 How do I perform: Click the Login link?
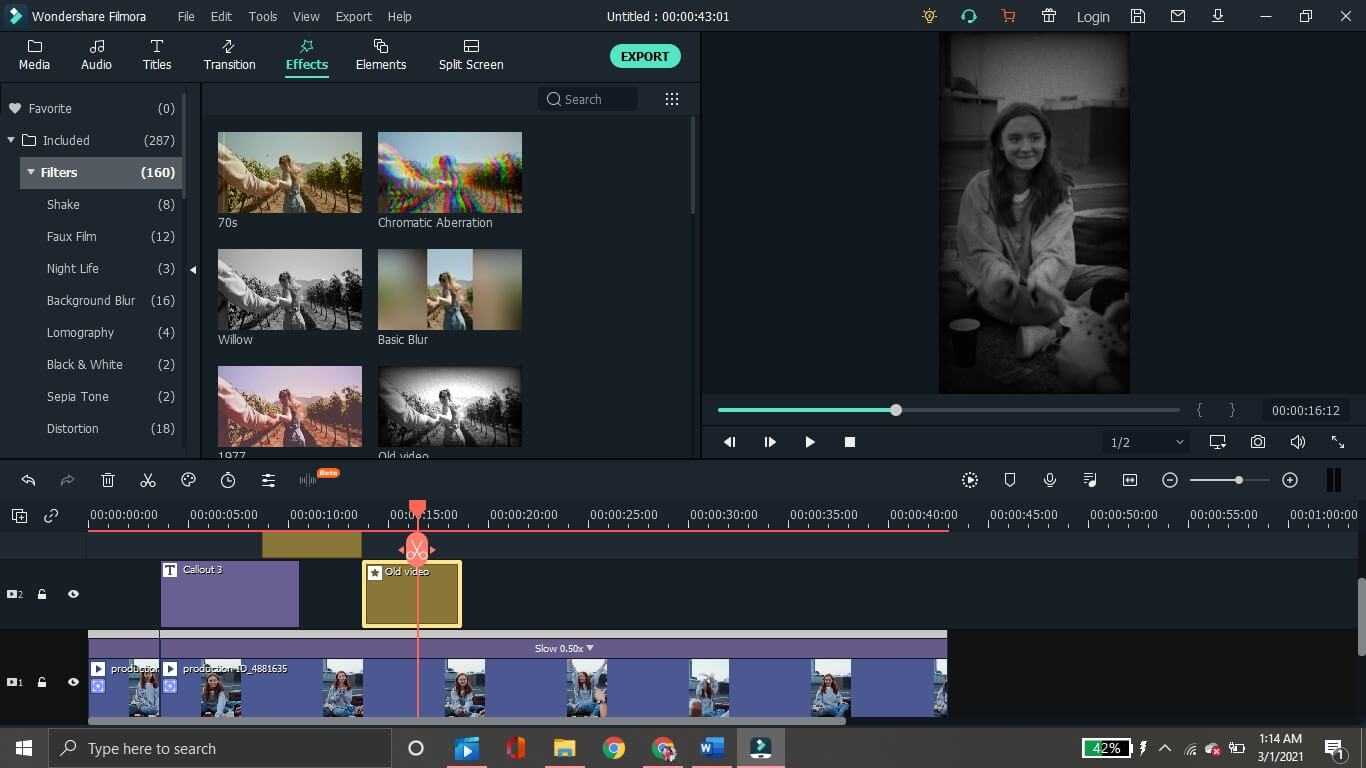click(x=1092, y=17)
